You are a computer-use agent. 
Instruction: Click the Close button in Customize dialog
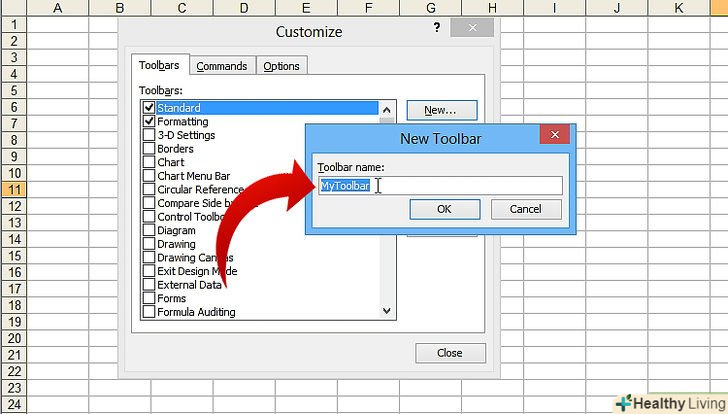point(449,353)
